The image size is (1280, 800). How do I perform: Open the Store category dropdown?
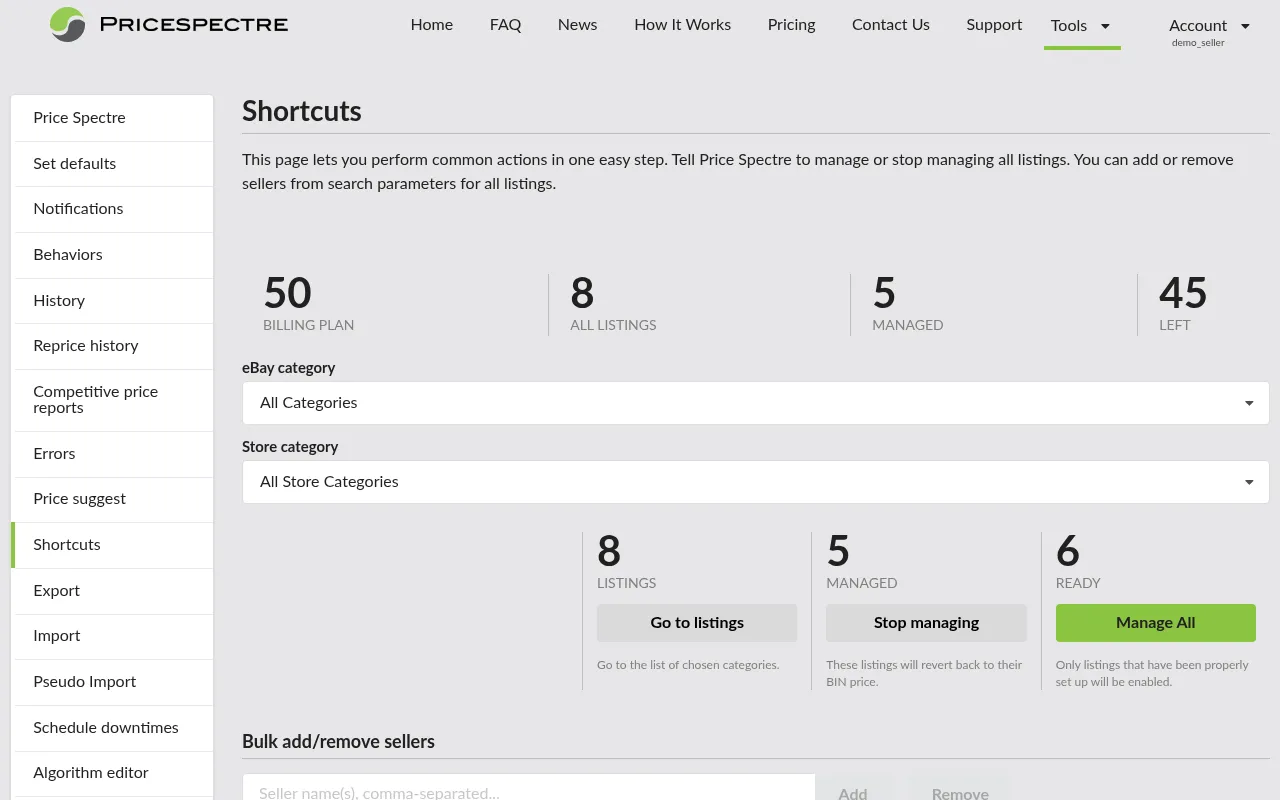click(x=755, y=481)
